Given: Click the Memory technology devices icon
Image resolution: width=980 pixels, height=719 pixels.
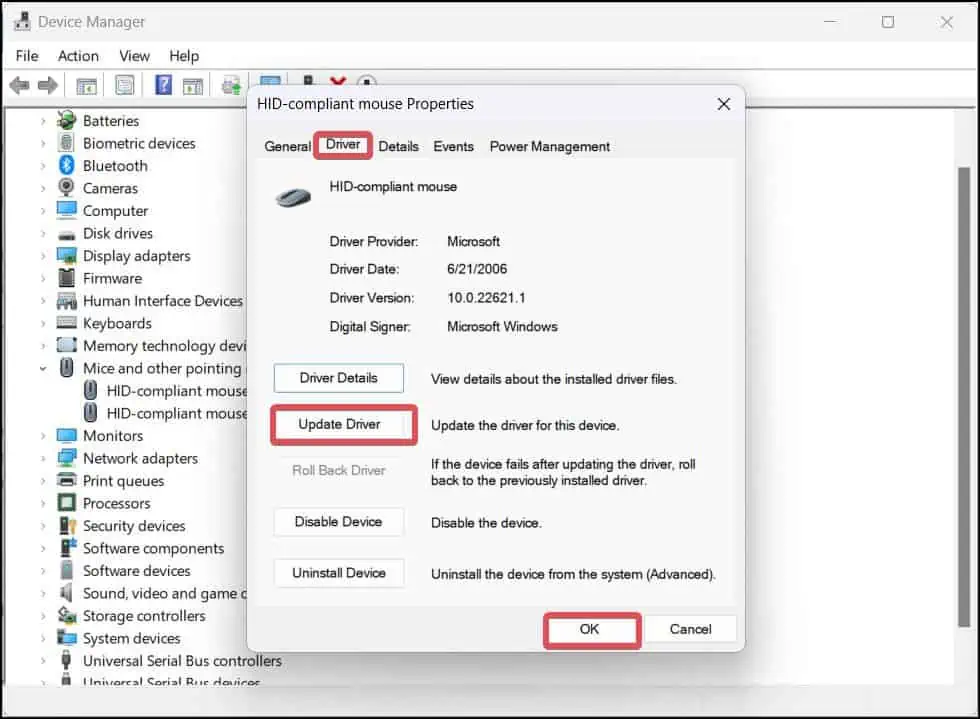Looking at the screenshot, I should click(x=66, y=345).
